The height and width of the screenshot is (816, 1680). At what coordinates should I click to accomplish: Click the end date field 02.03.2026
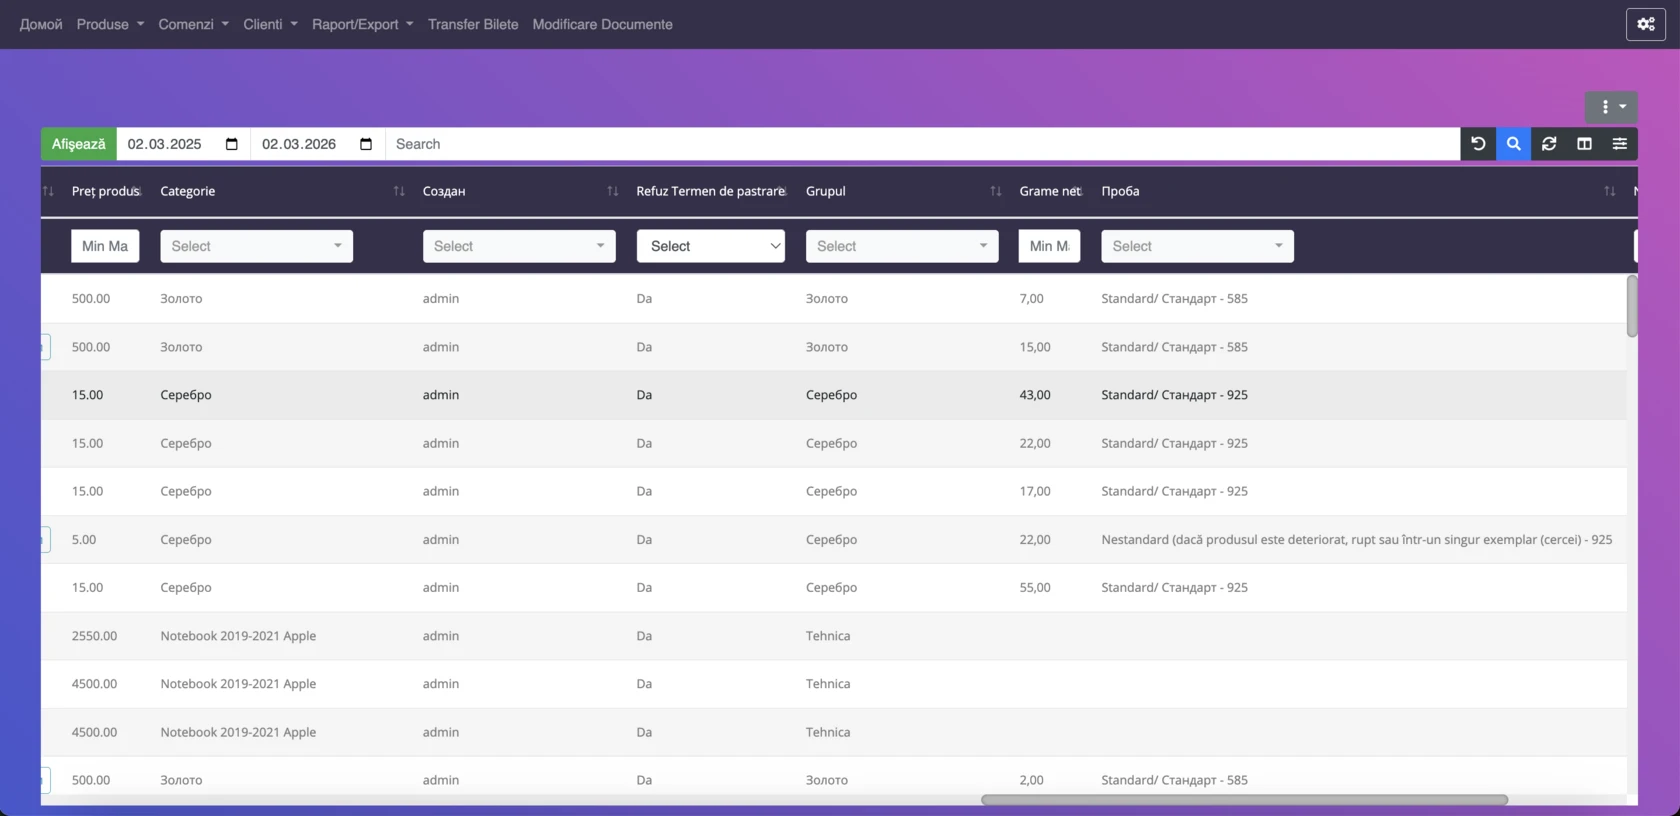pyautogui.click(x=317, y=144)
